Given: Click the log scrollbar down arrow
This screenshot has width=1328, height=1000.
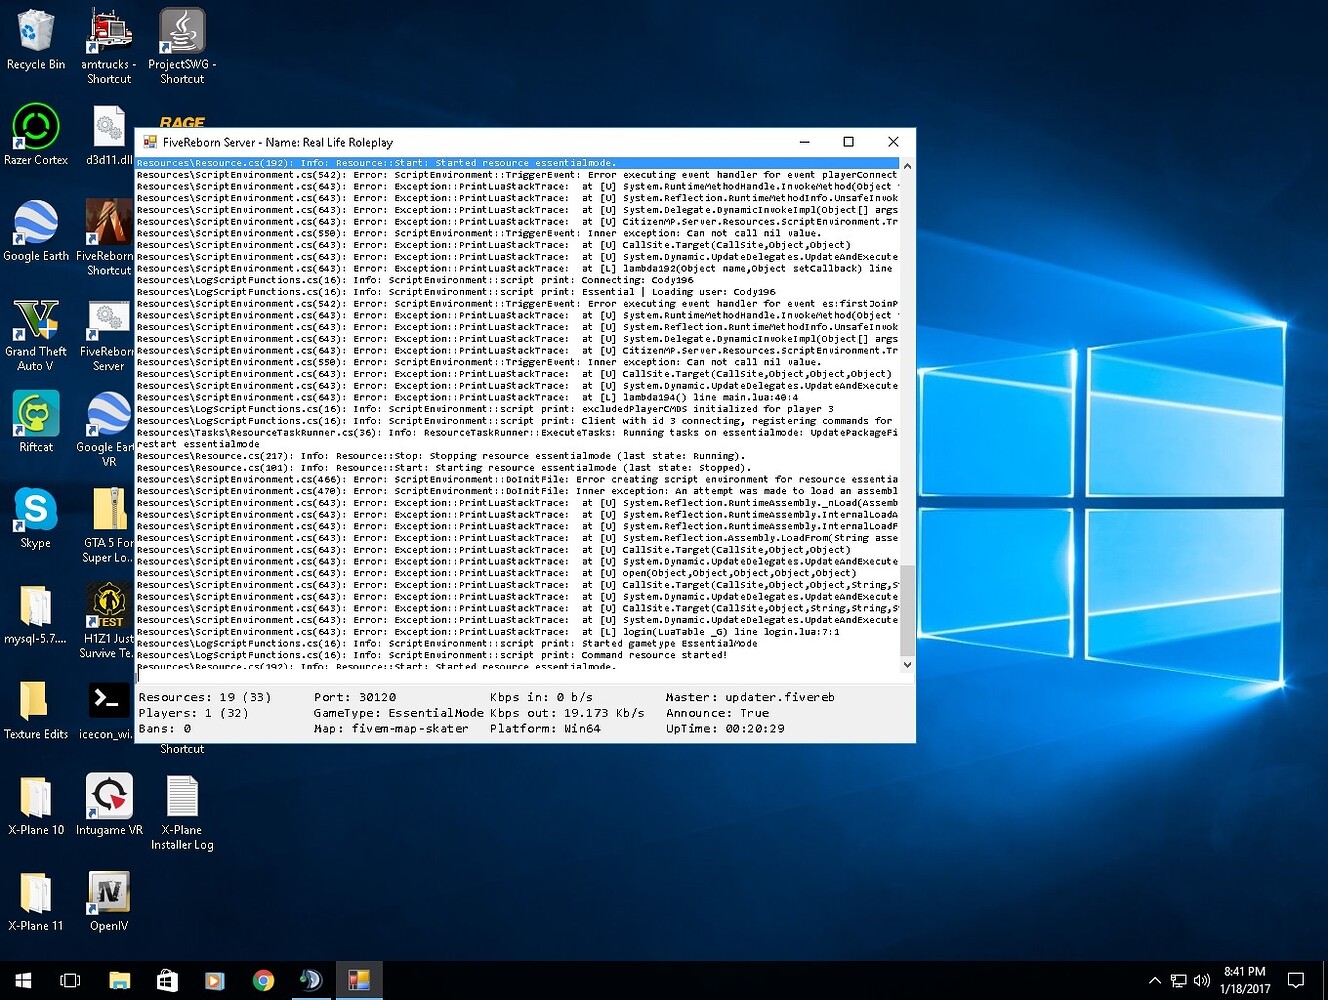Looking at the screenshot, I should [907, 664].
